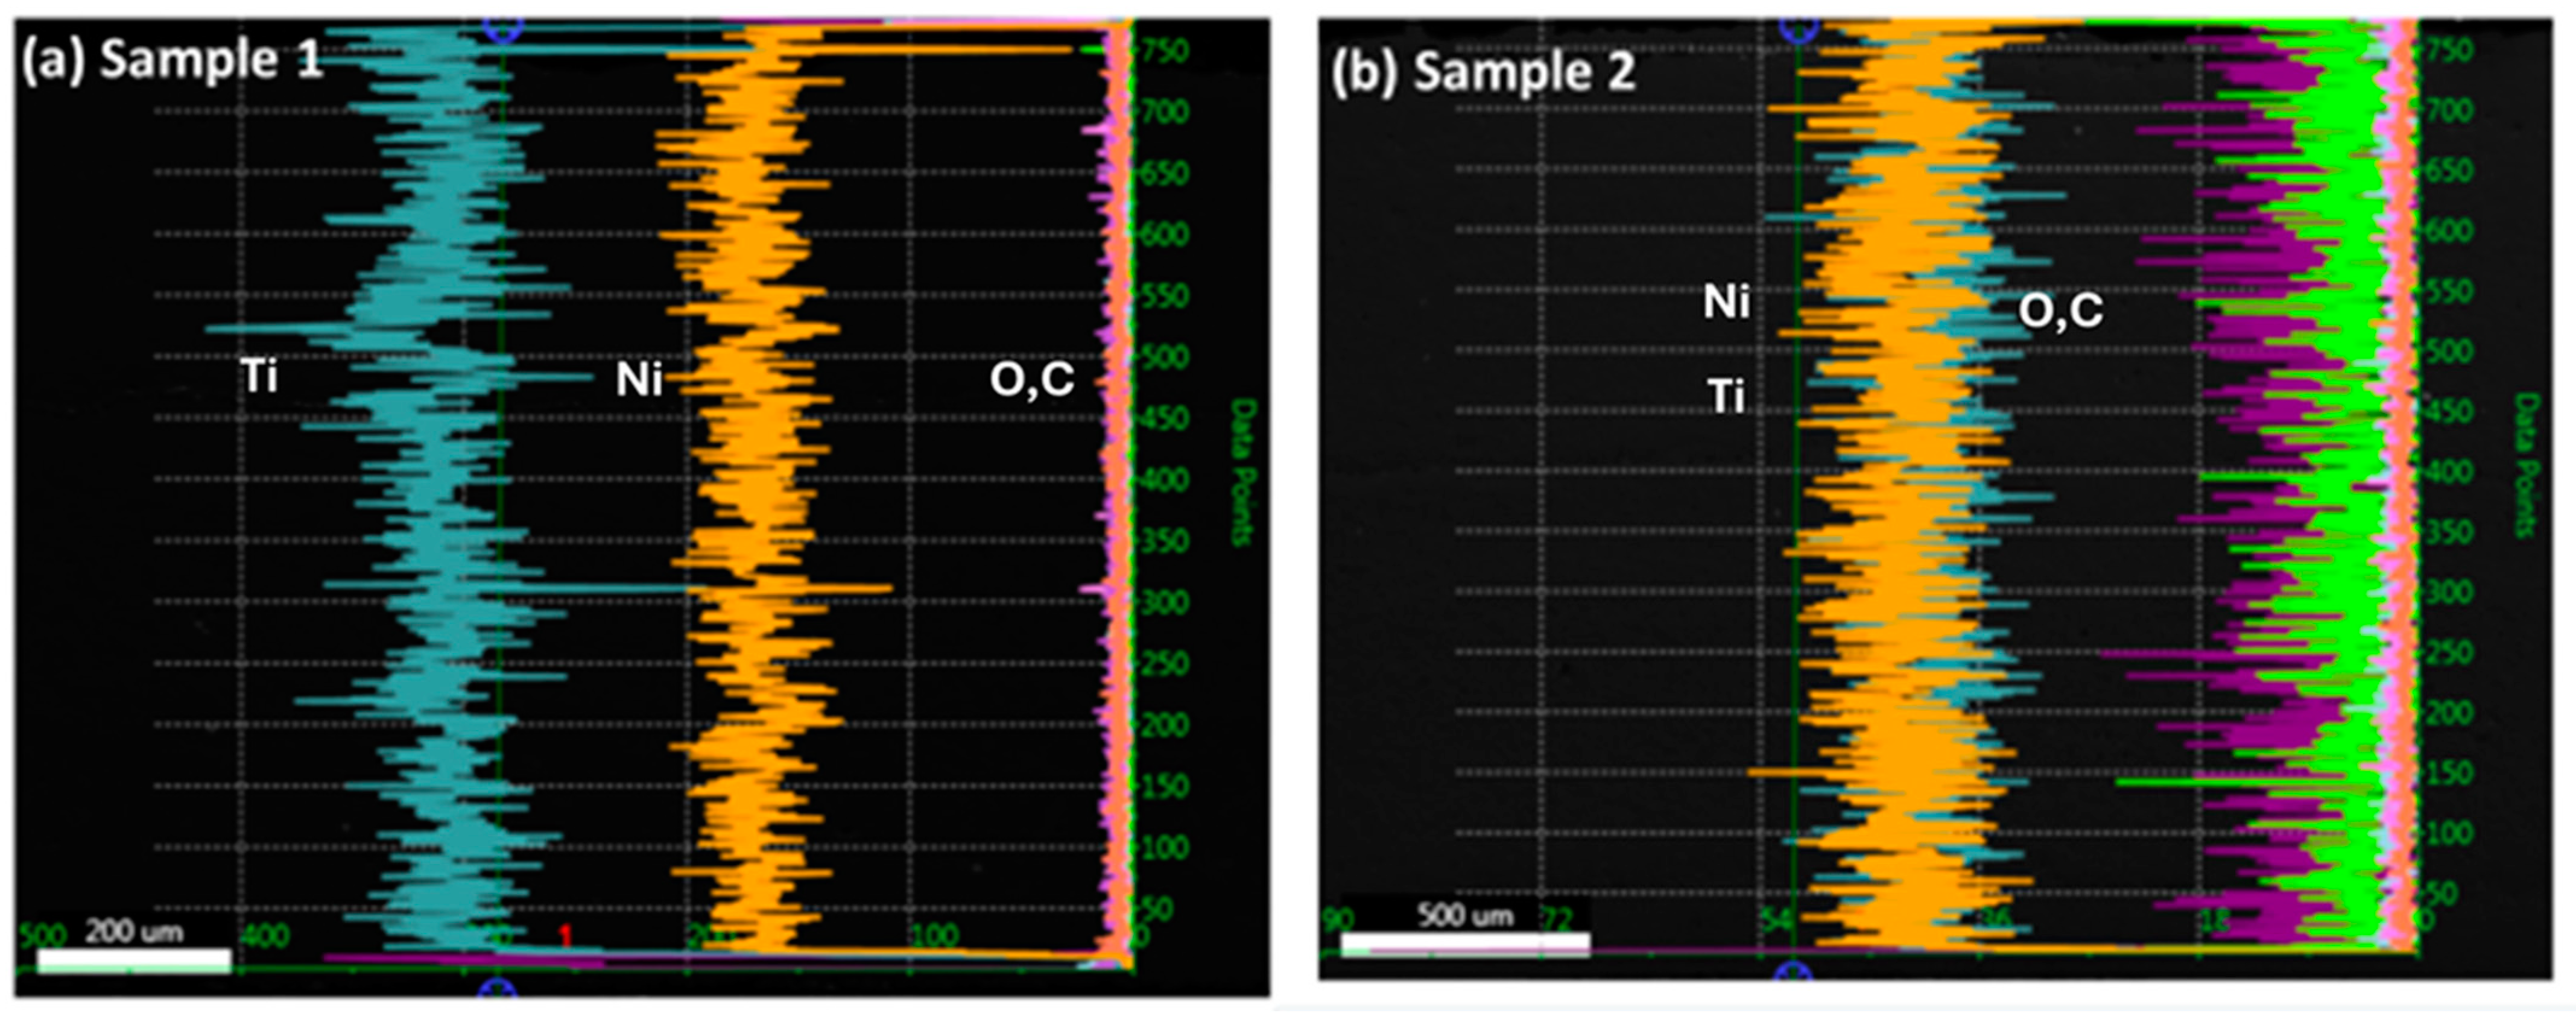Viewport: 2576px width, 1022px height.
Task: Click blue circle marker below Sample 1 scan line
Action: (x=497, y=989)
